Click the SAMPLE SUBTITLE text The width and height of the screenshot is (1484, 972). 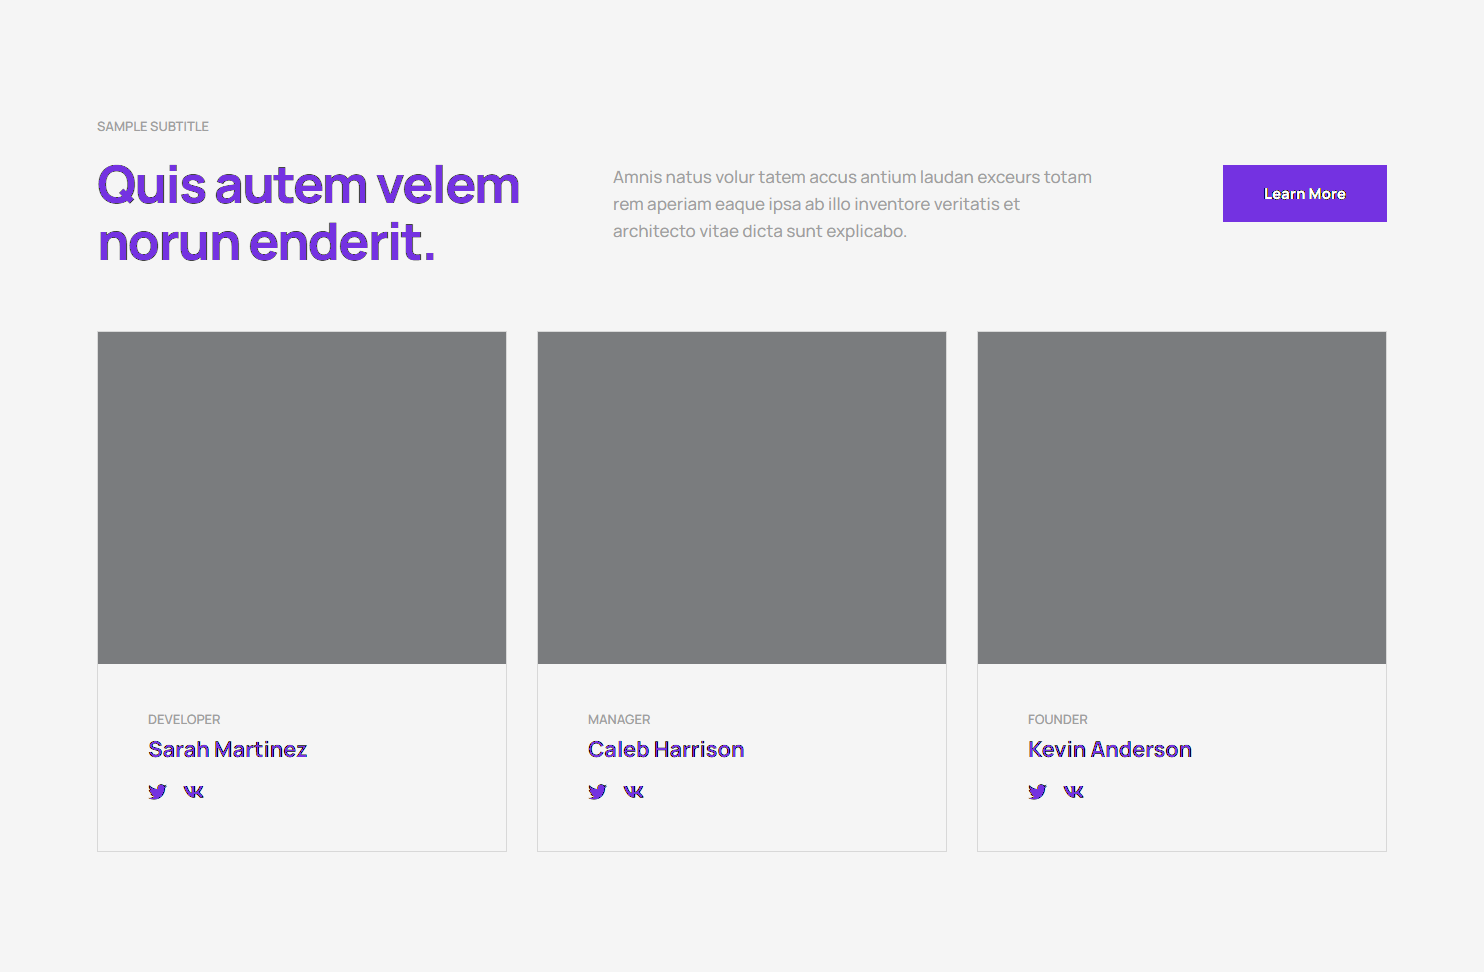point(153,127)
